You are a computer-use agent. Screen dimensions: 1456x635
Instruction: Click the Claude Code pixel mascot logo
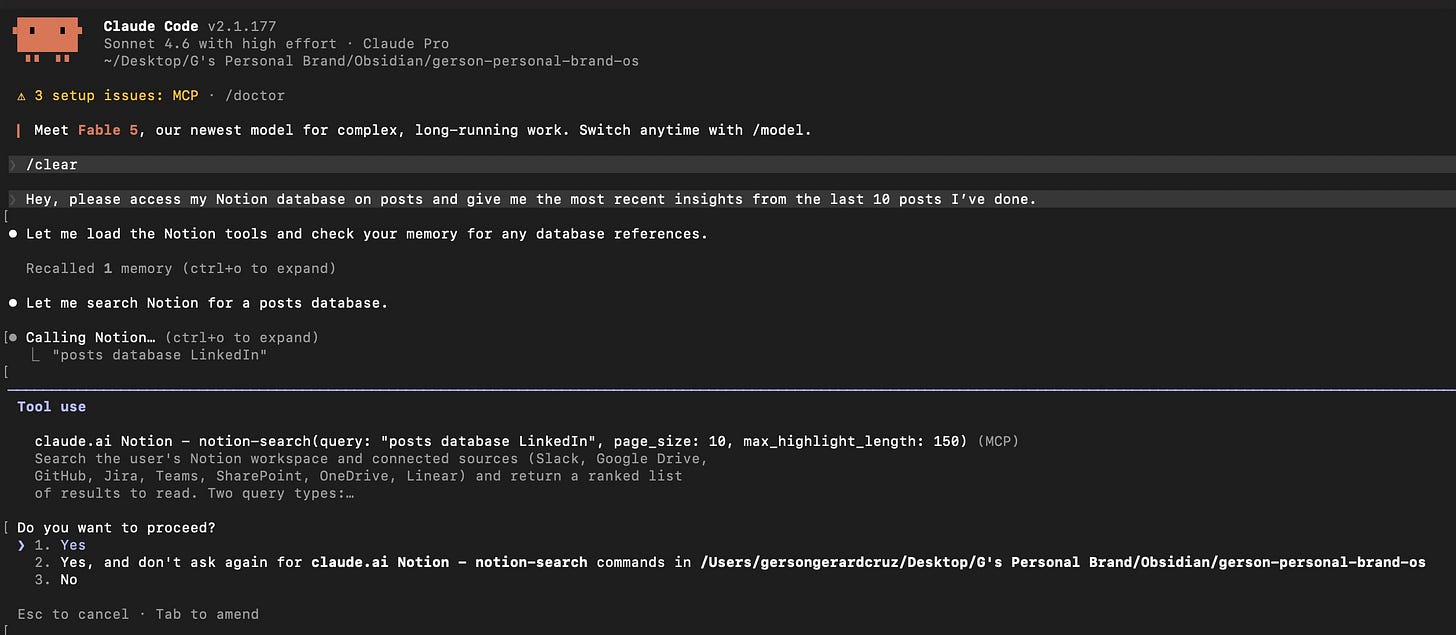click(x=46, y=40)
